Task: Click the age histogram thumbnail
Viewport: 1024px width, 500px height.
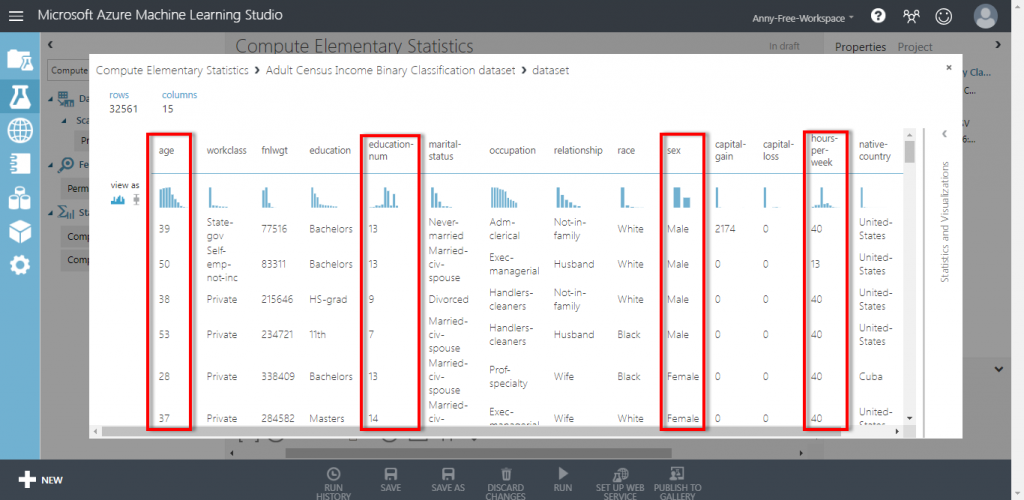Action: click(172, 198)
